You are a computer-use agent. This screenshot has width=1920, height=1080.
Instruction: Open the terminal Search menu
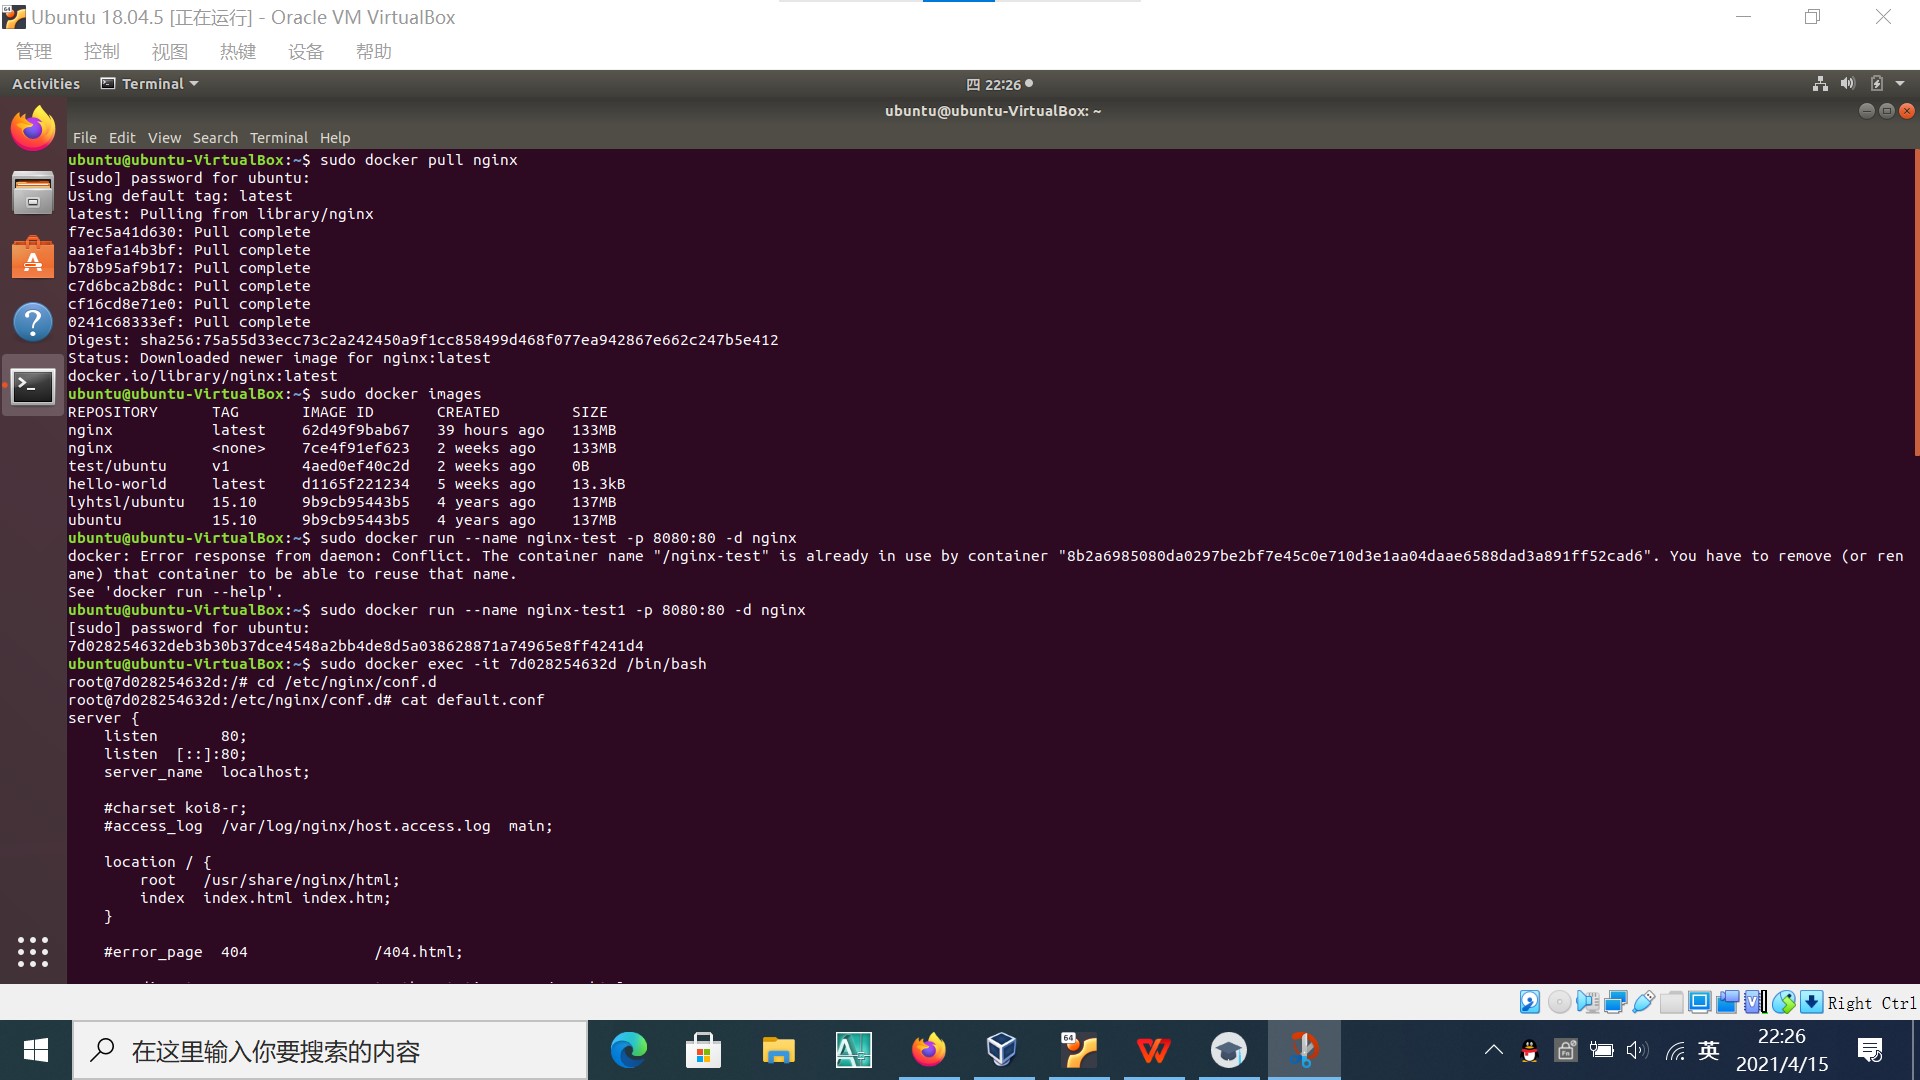pyautogui.click(x=215, y=138)
